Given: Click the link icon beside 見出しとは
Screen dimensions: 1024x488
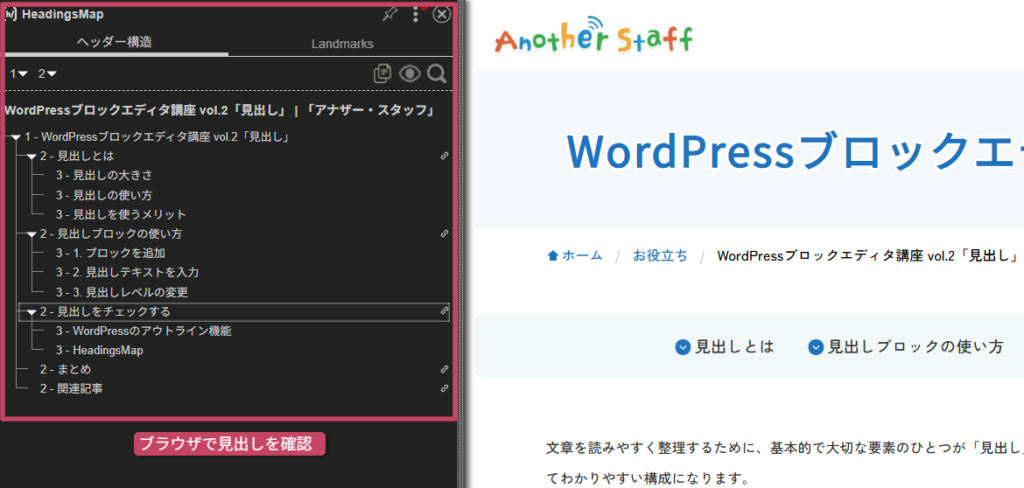Looking at the screenshot, I should [445, 156].
